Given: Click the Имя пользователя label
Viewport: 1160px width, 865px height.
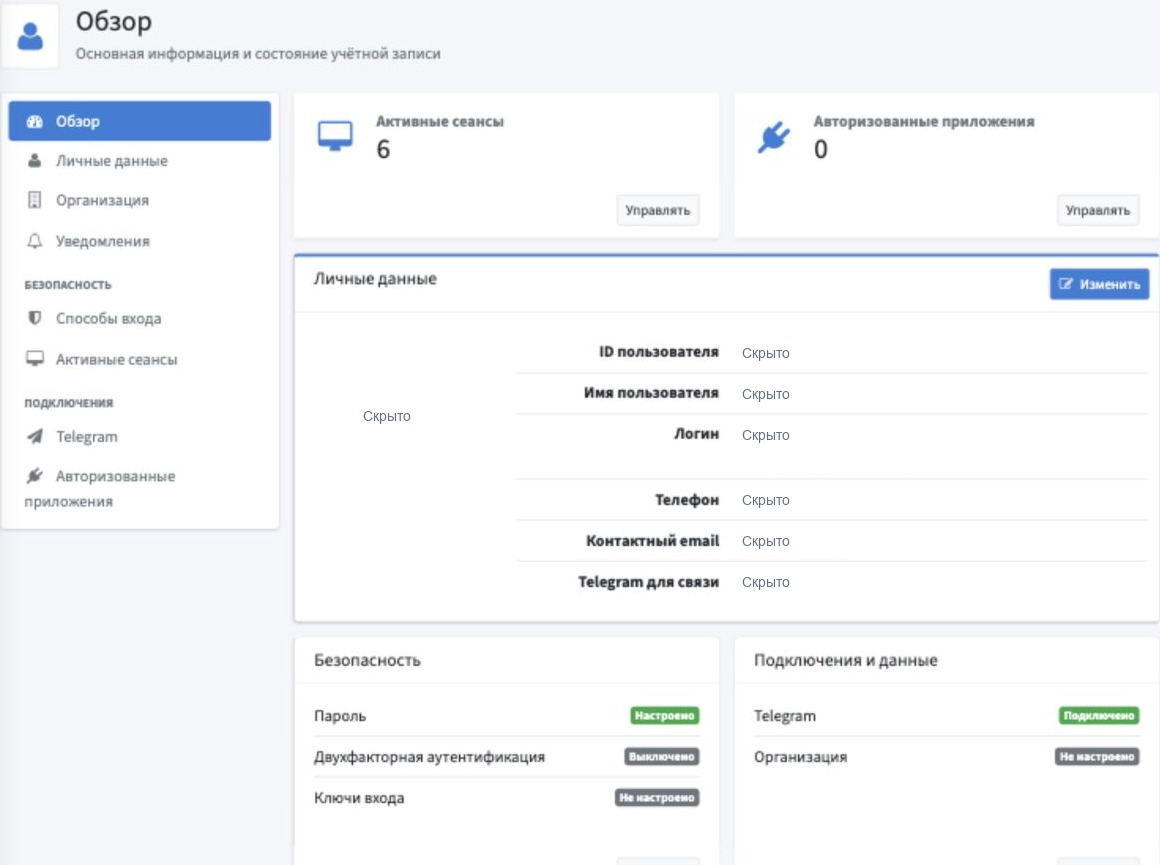Looking at the screenshot, I should pyautogui.click(x=651, y=393).
